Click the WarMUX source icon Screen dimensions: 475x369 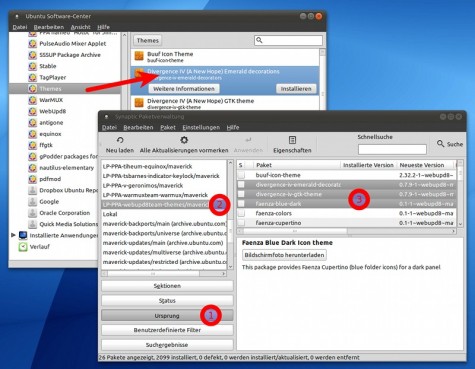pyautogui.click(x=32, y=100)
